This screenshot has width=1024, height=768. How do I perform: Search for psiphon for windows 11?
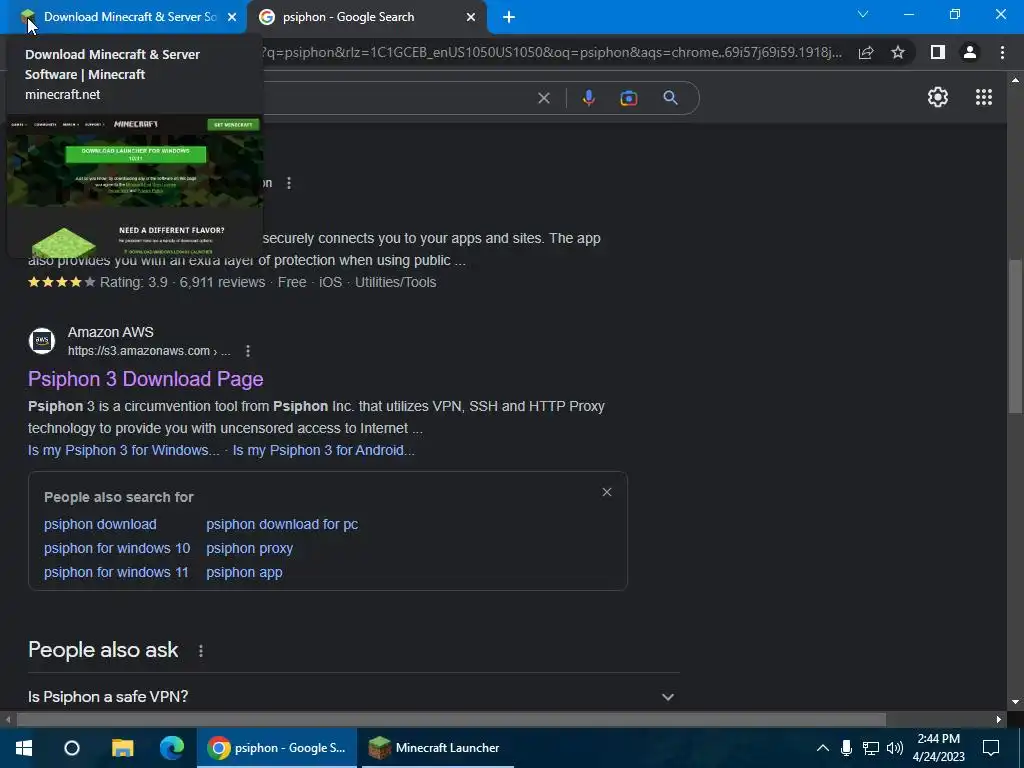(116, 572)
